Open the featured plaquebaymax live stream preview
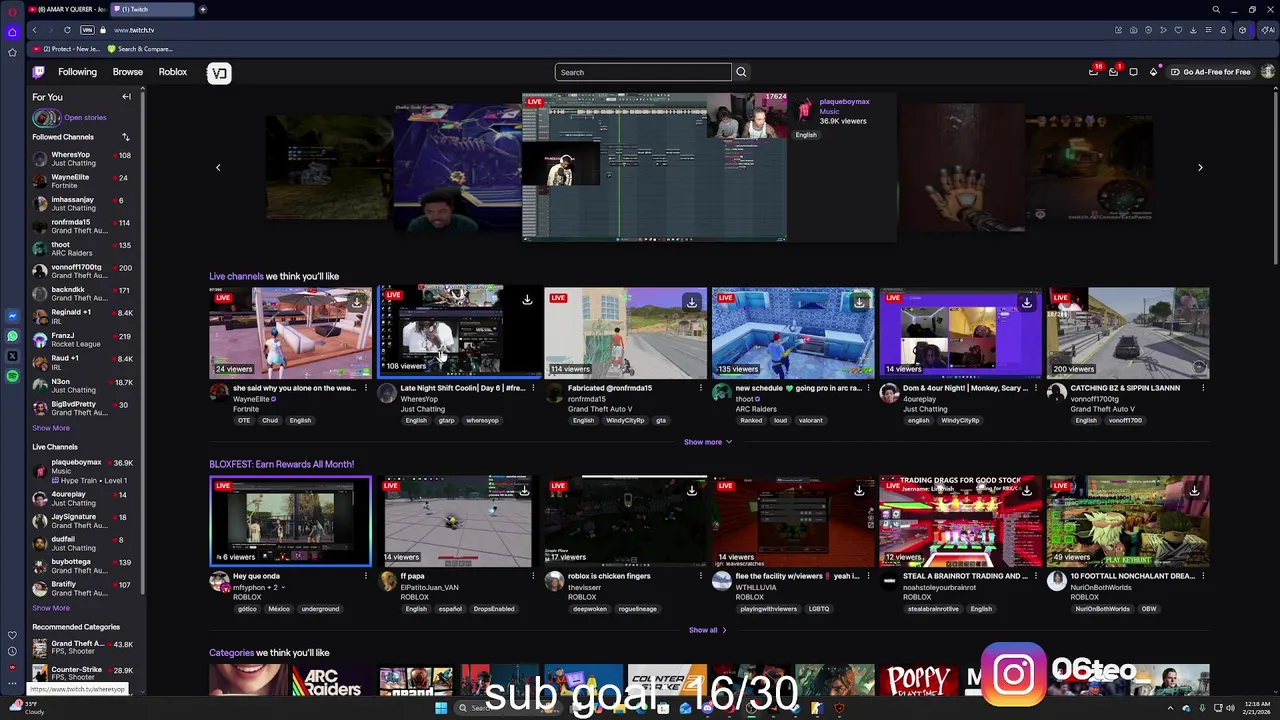 (x=654, y=167)
